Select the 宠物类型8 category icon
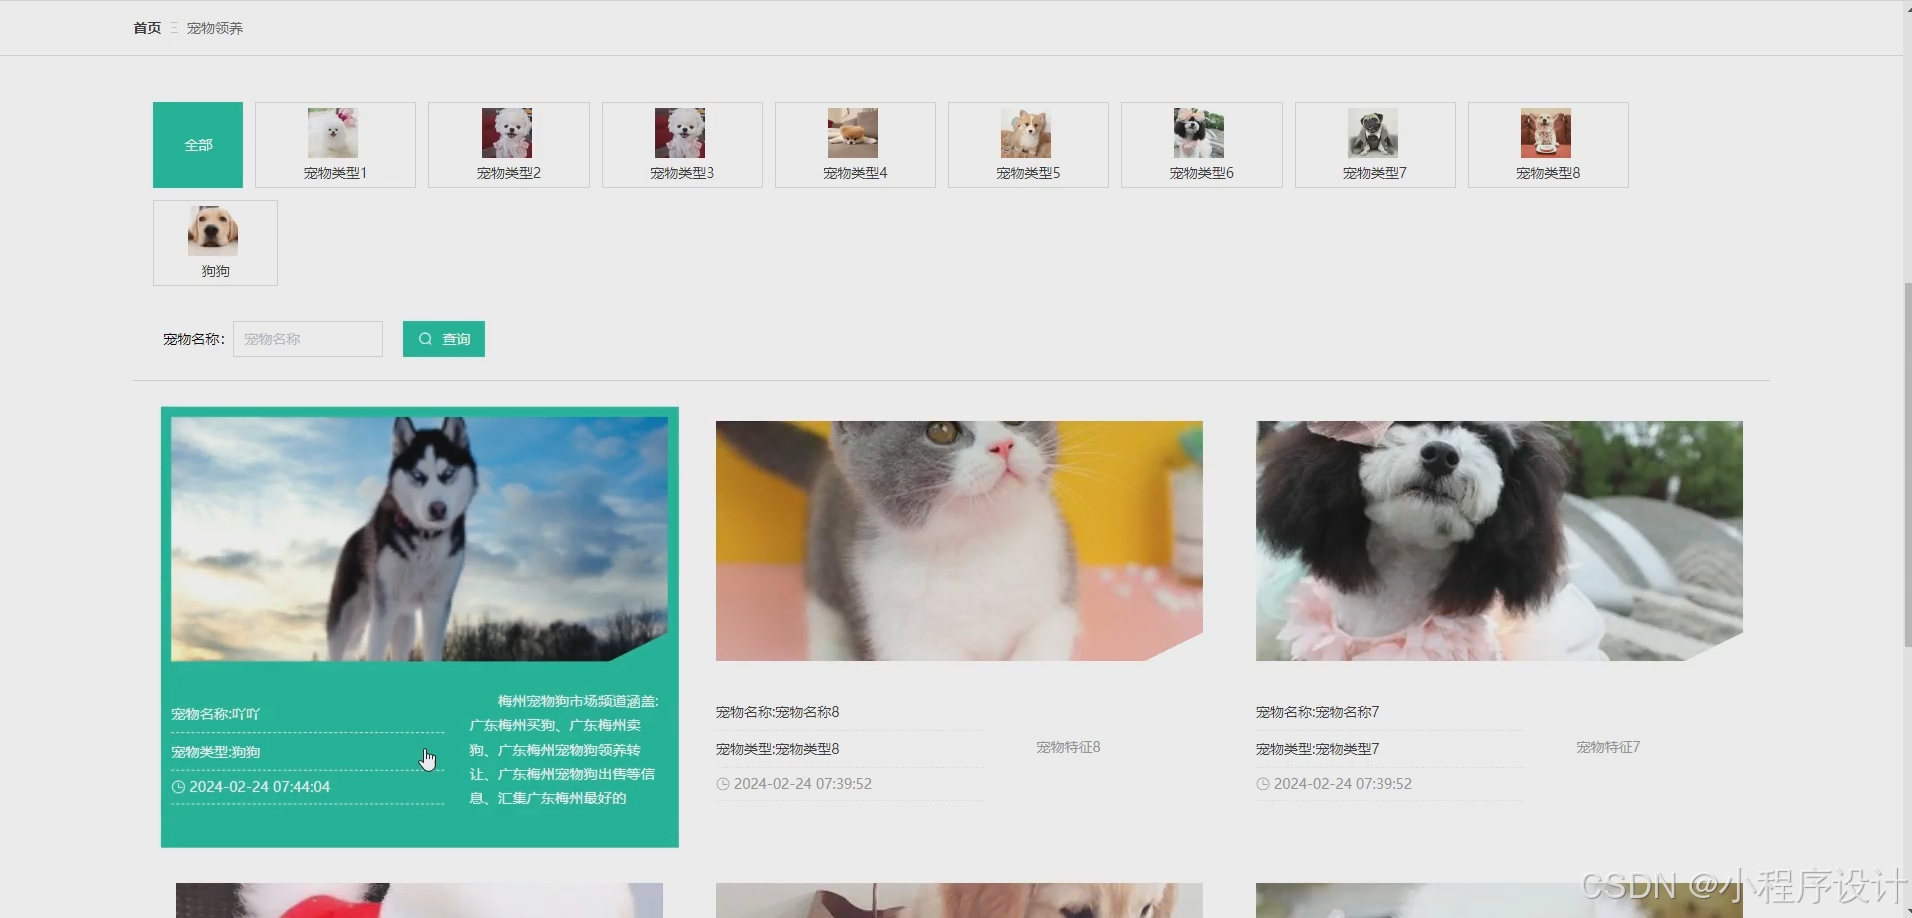Screen dimensions: 1912x918 tap(1547, 145)
